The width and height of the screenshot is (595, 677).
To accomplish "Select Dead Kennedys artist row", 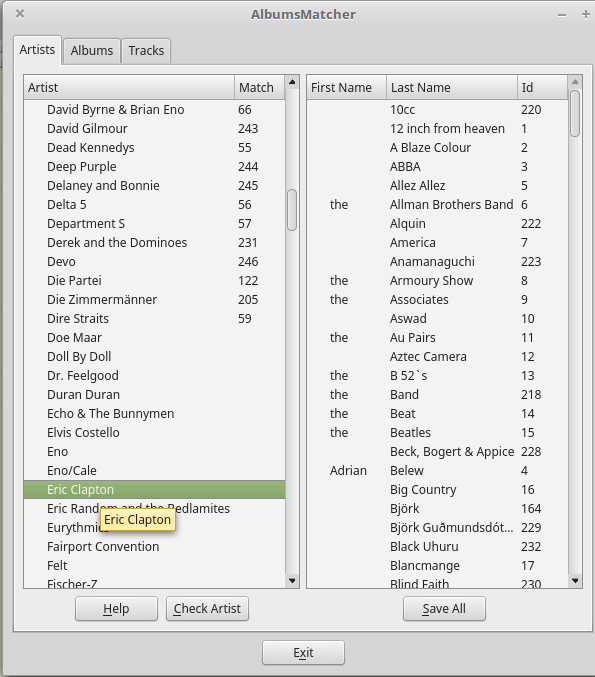I will (x=155, y=148).
